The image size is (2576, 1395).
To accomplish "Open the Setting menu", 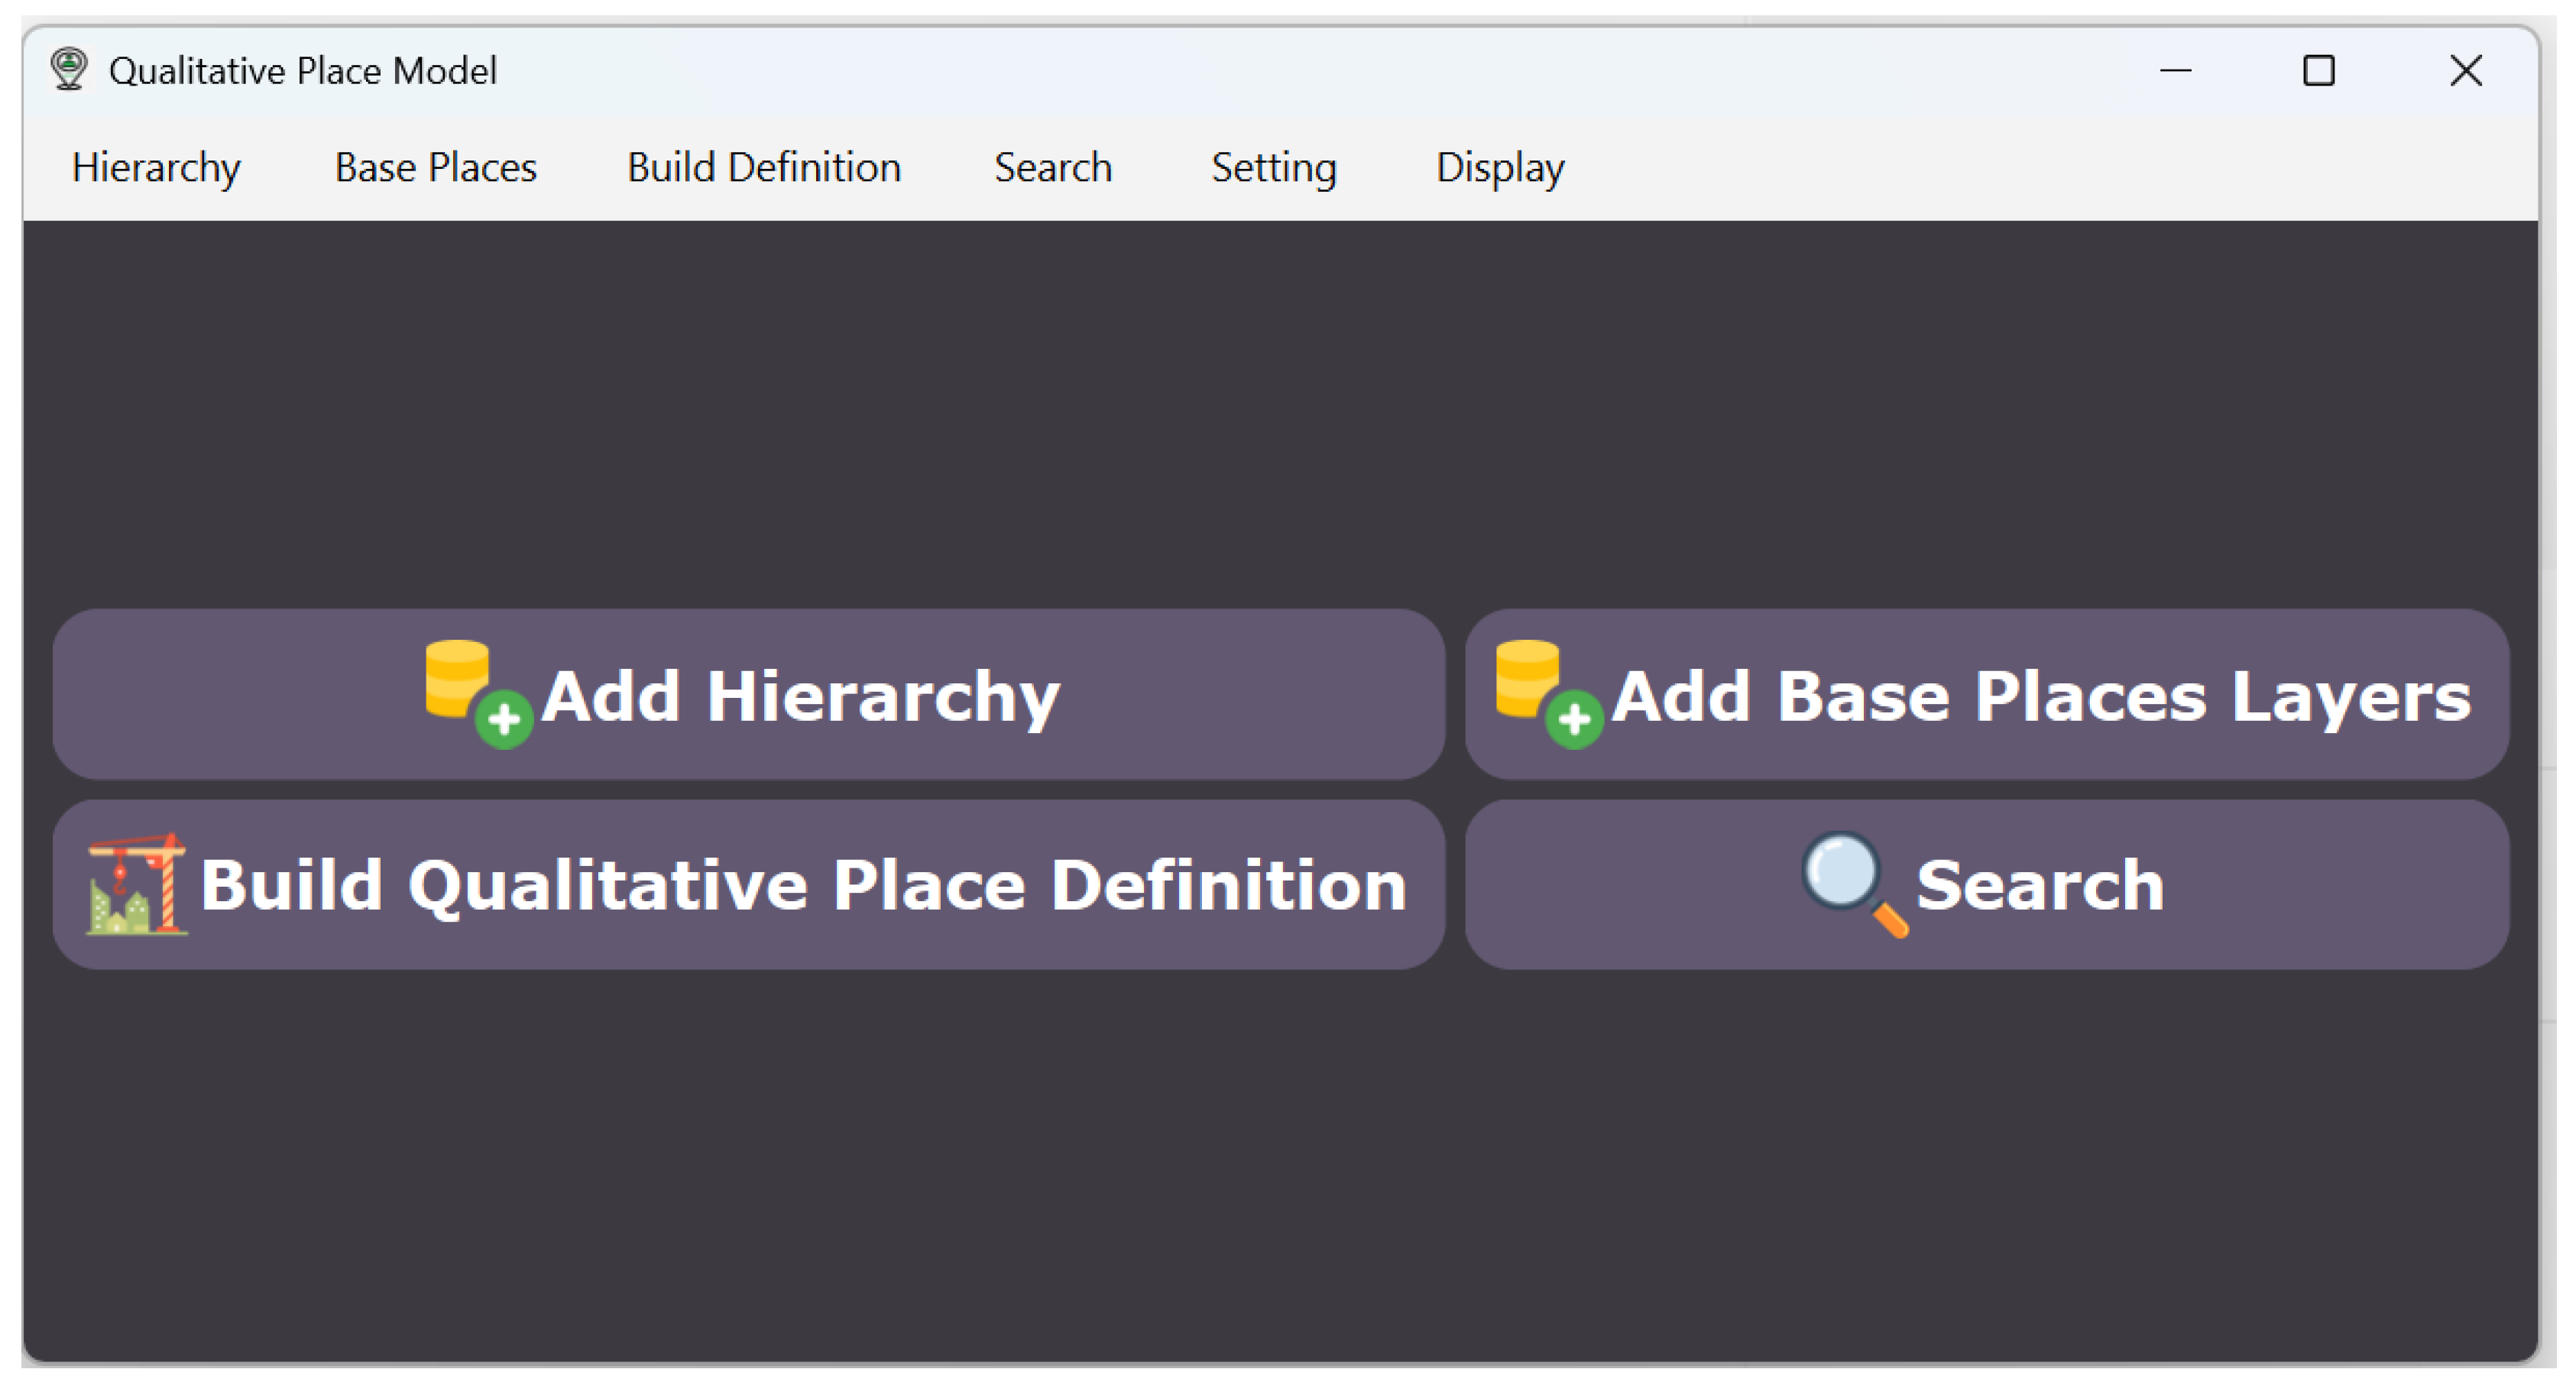I will coord(1273,167).
